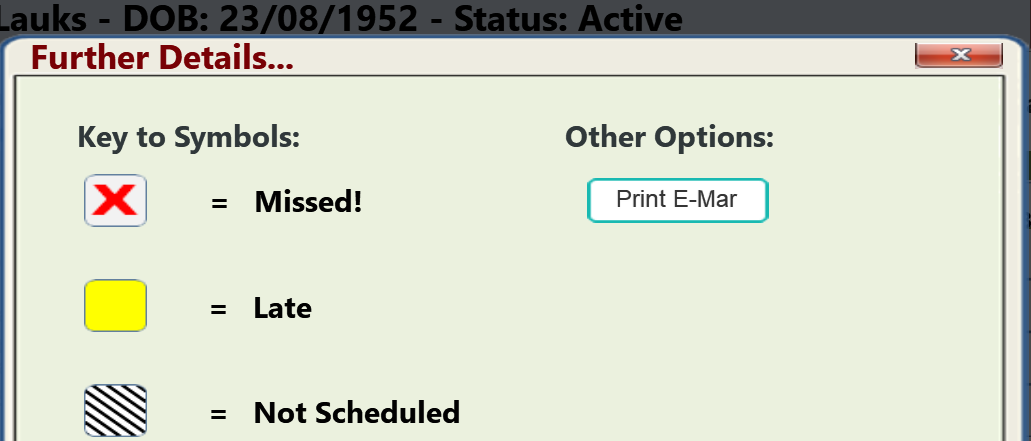Click the dark header bar right of Active
Image resolution: width=1031 pixels, height=441 pixels.
[855, 16]
